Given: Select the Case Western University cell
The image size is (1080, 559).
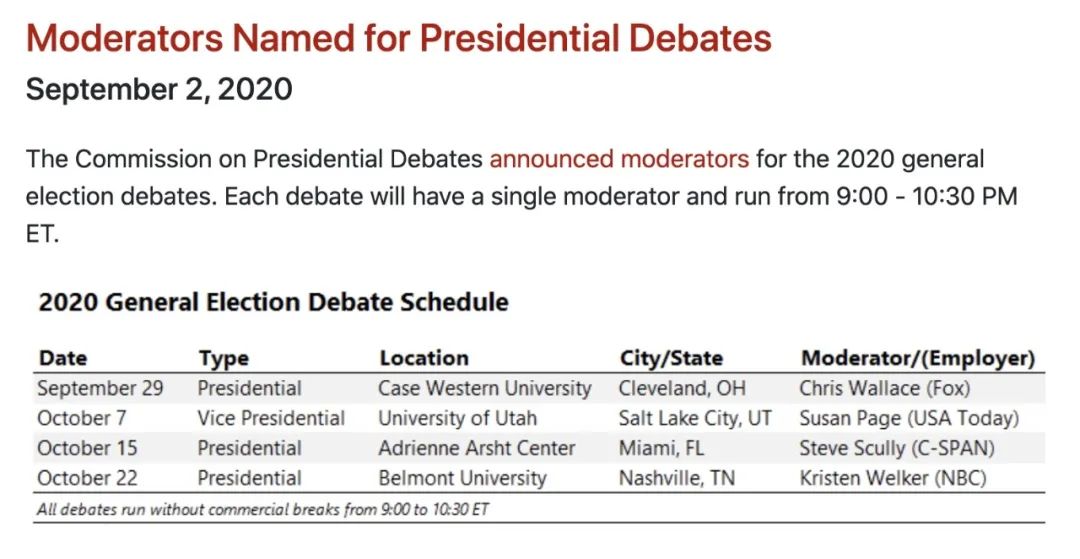Looking at the screenshot, I should (x=485, y=388).
